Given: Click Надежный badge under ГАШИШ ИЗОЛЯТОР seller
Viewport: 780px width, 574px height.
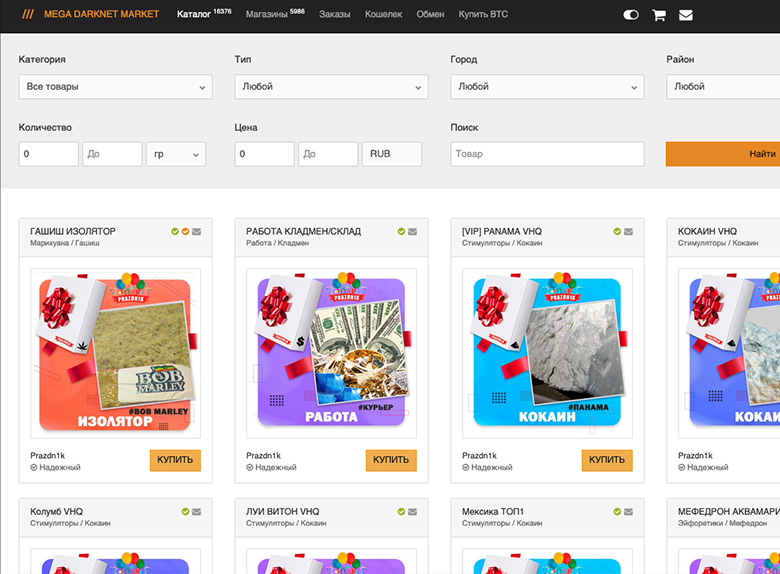Looking at the screenshot, I should 55,468.
